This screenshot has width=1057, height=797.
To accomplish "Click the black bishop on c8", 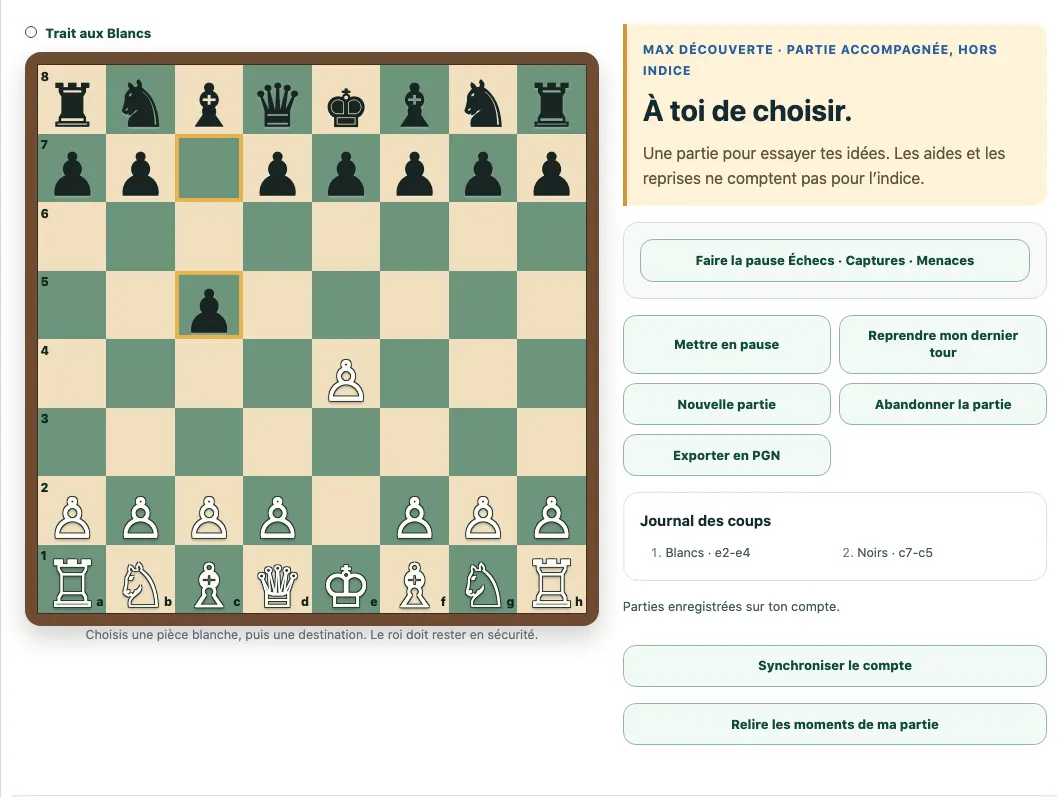I will point(209,99).
